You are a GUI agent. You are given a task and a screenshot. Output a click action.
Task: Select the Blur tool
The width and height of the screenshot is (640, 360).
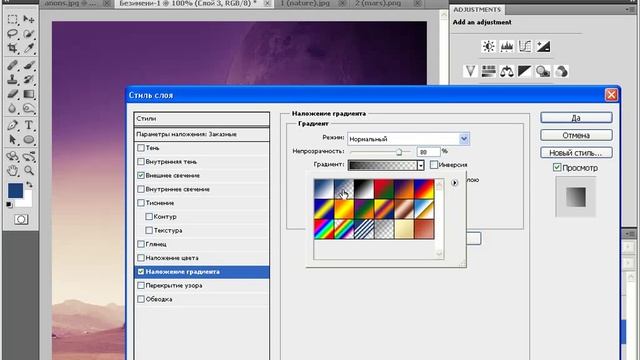pos(12,108)
